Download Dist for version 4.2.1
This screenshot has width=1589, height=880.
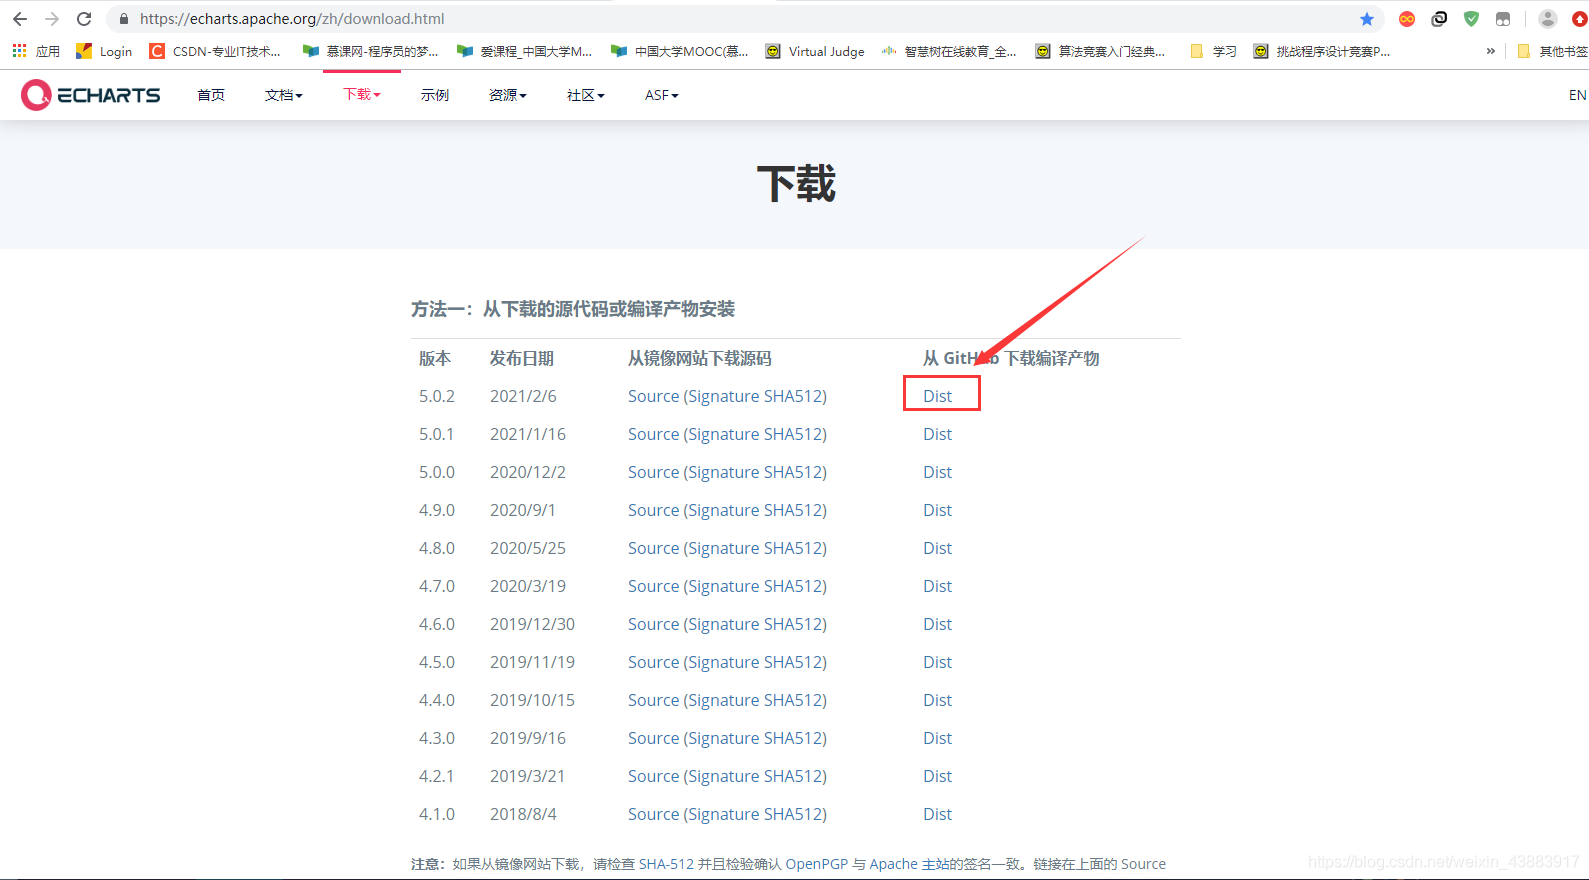point(937,776)
